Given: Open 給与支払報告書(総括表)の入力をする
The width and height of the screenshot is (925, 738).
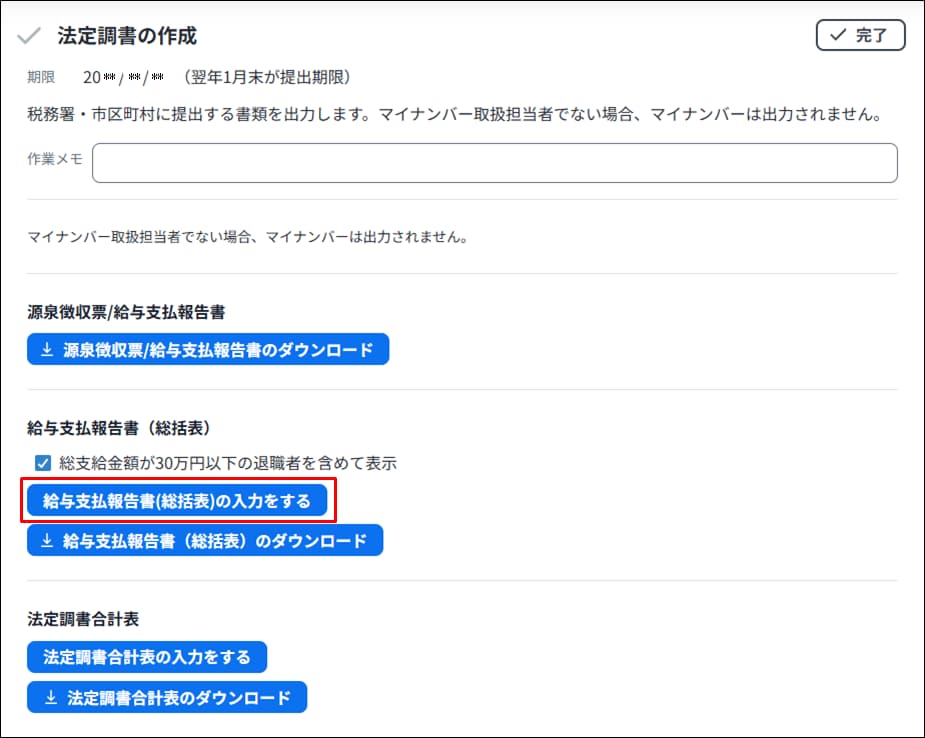Looking at the screenshot, I should click(177, 501).
